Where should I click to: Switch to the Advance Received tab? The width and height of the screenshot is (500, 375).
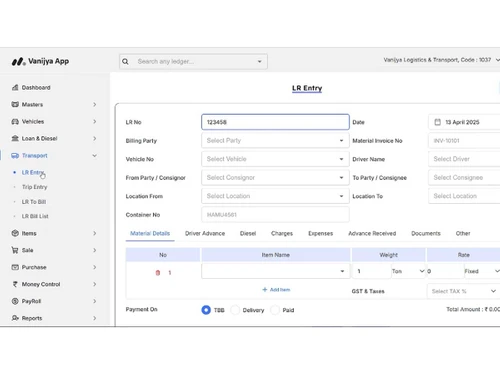372,233
